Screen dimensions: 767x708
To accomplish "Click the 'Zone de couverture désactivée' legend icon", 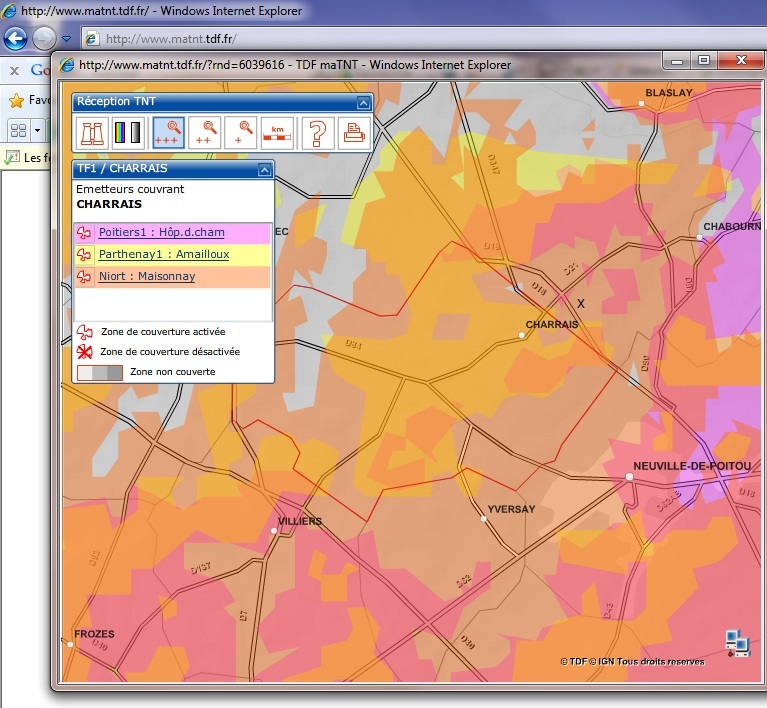I will pos(85,352).
